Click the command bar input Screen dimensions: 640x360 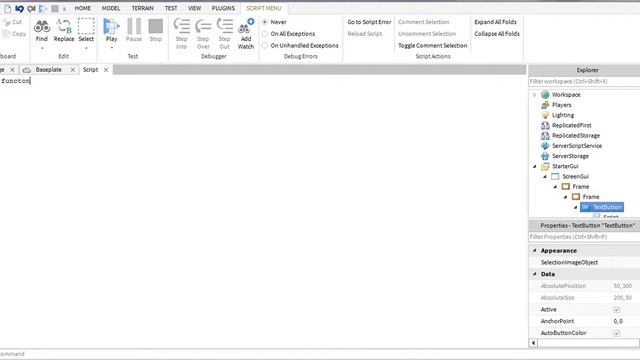320,354
